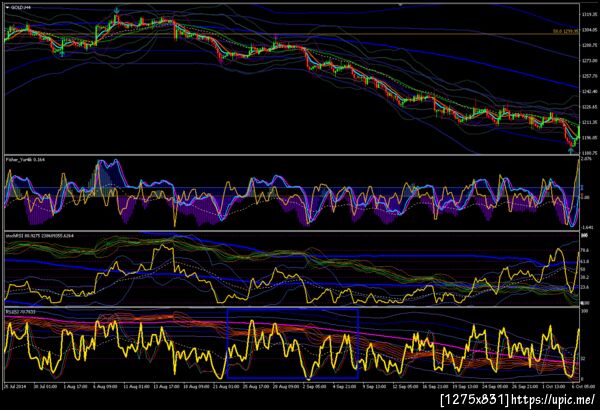Select the teal down arrow above the price peak
The height and width of the screenshot is (410, 600).
[116, 11]
